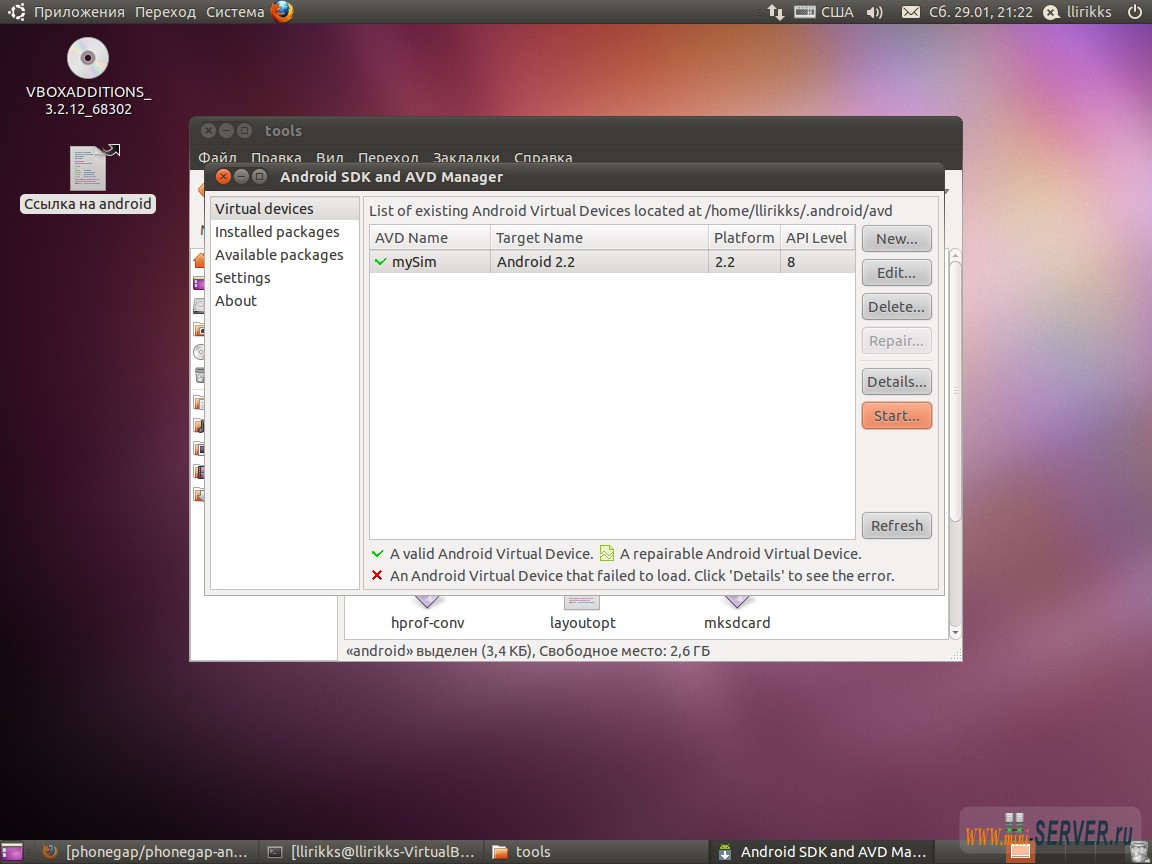Switch to the phonegap Firefox taskbar item
The height and width of the screenshot is (864, 1152).
click(145, 852)
